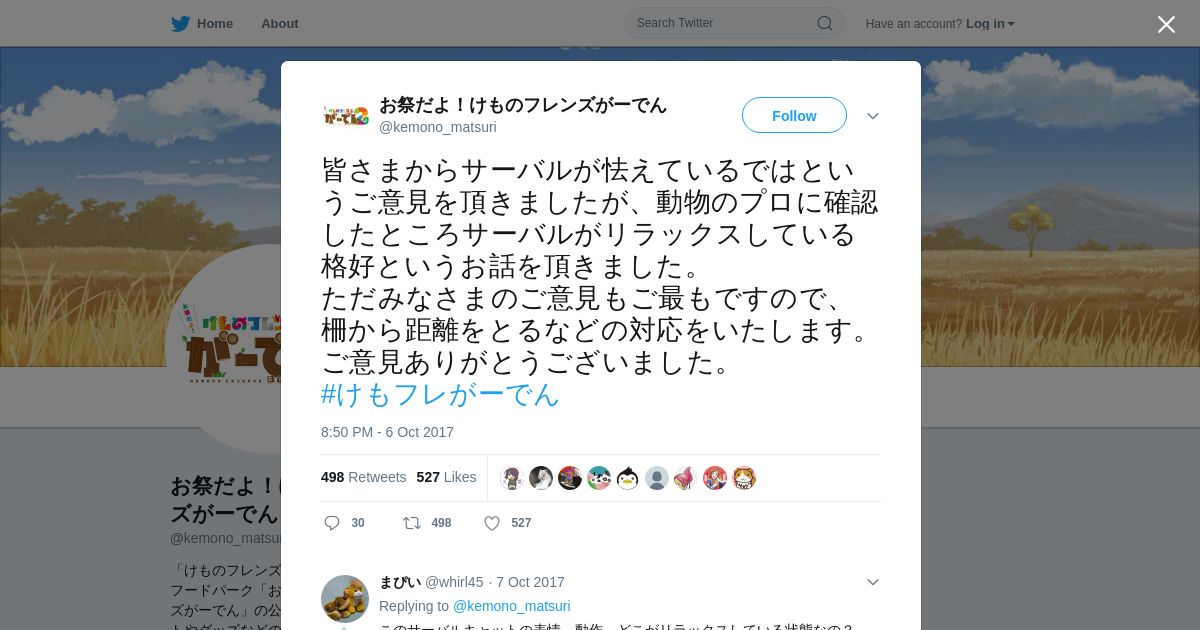Expand the tweet options chevron beside Follow

click(873, 116)
